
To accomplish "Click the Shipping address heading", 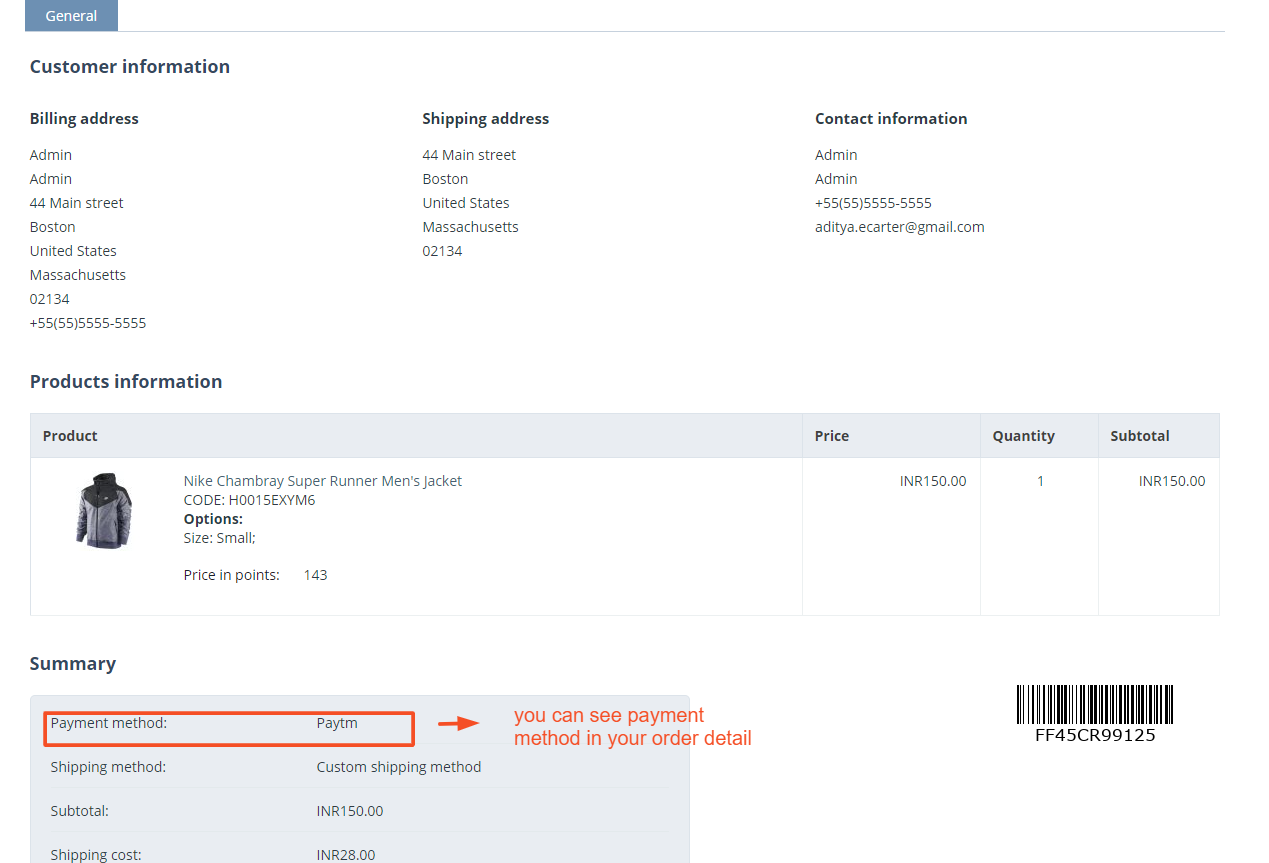I will [x=485, y=119].
